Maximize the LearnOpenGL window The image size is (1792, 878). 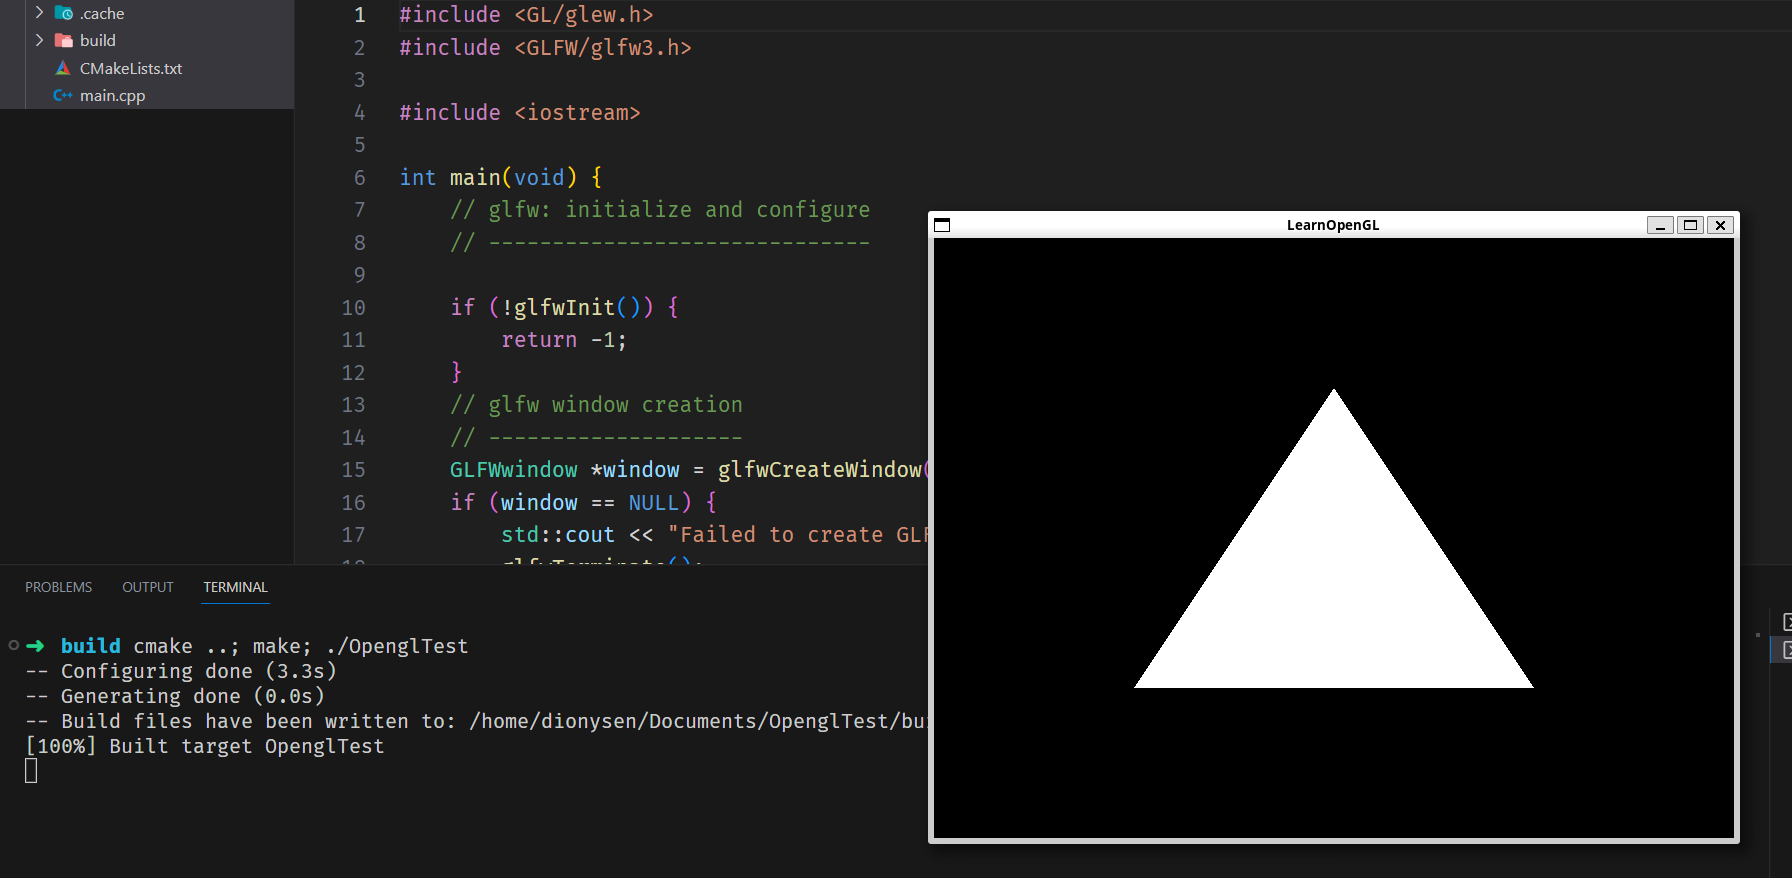point(1690,225)
